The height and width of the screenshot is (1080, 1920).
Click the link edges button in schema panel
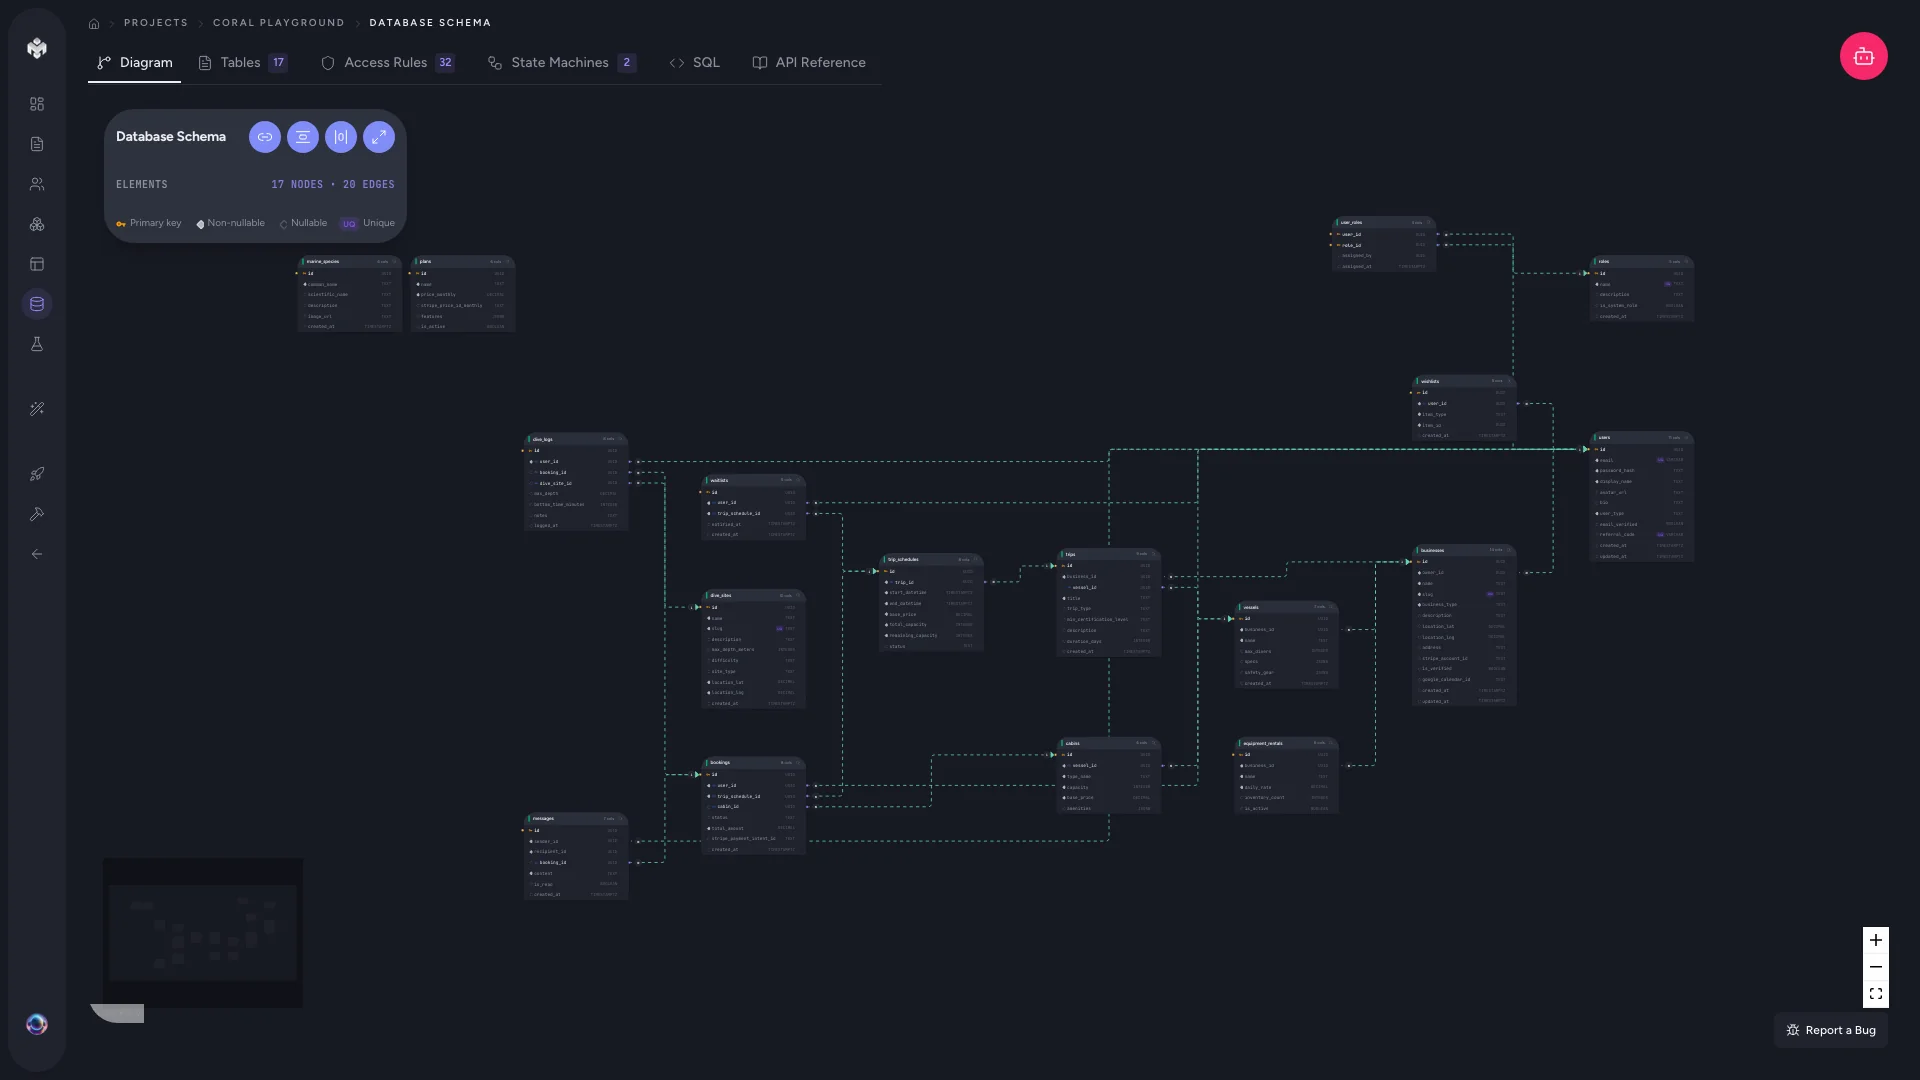pyautogui.click(x=265, y=137)
